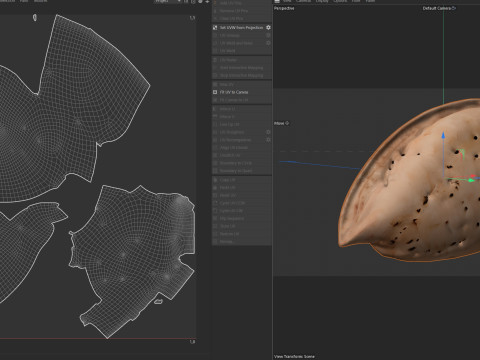
Task: Click the Perspective viewport label
Action: click(284, 8)
